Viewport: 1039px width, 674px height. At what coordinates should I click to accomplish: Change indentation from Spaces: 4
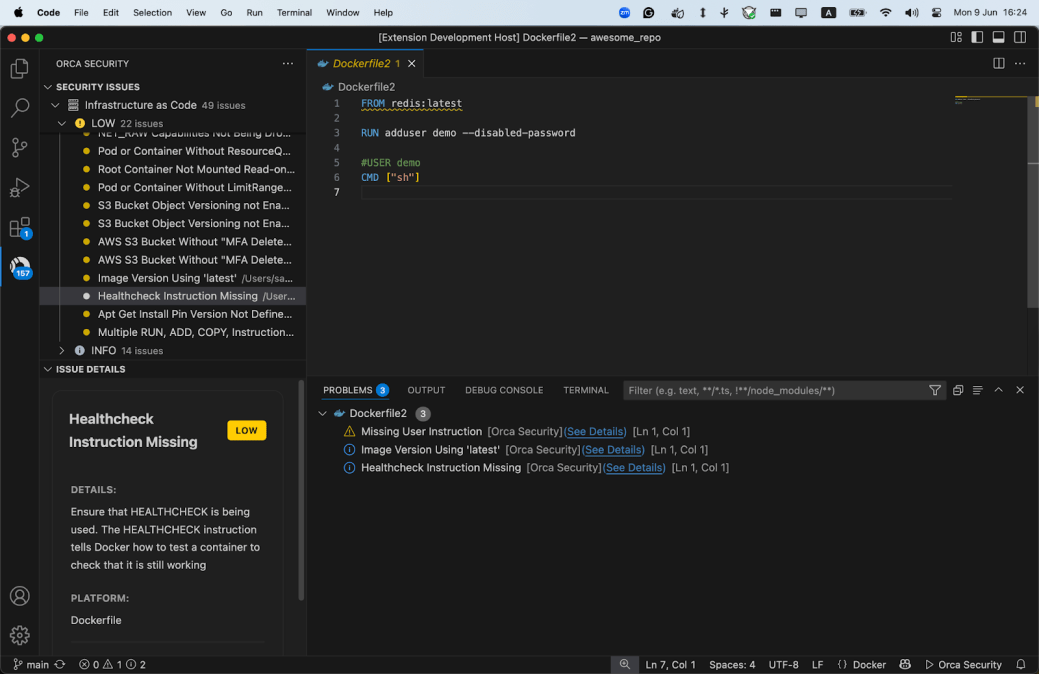pyautogui.click(x=732, y=665)
